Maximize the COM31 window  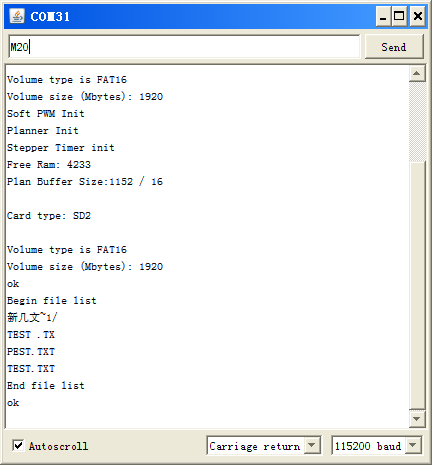pyautogui.click(x=399, y=16)
